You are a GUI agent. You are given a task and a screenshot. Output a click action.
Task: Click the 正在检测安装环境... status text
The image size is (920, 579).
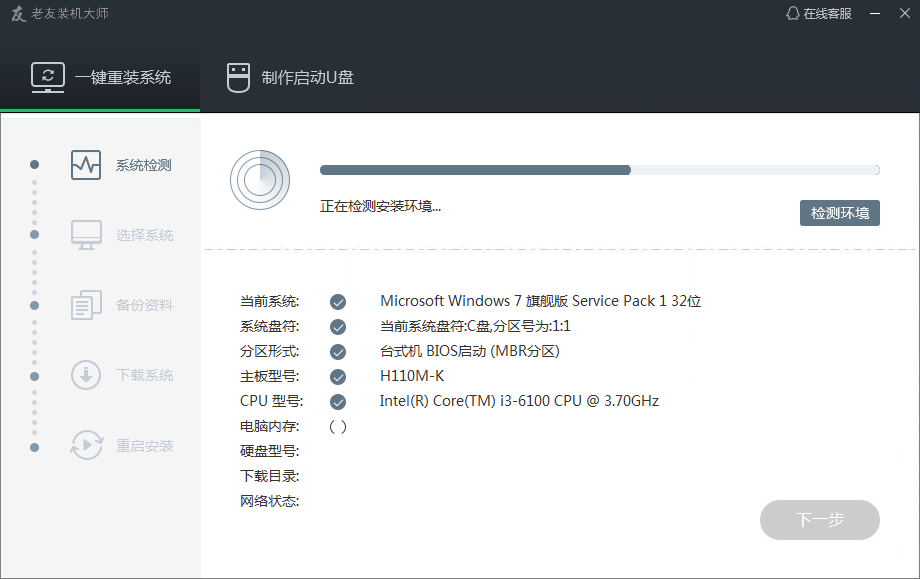tap(380, 206)
